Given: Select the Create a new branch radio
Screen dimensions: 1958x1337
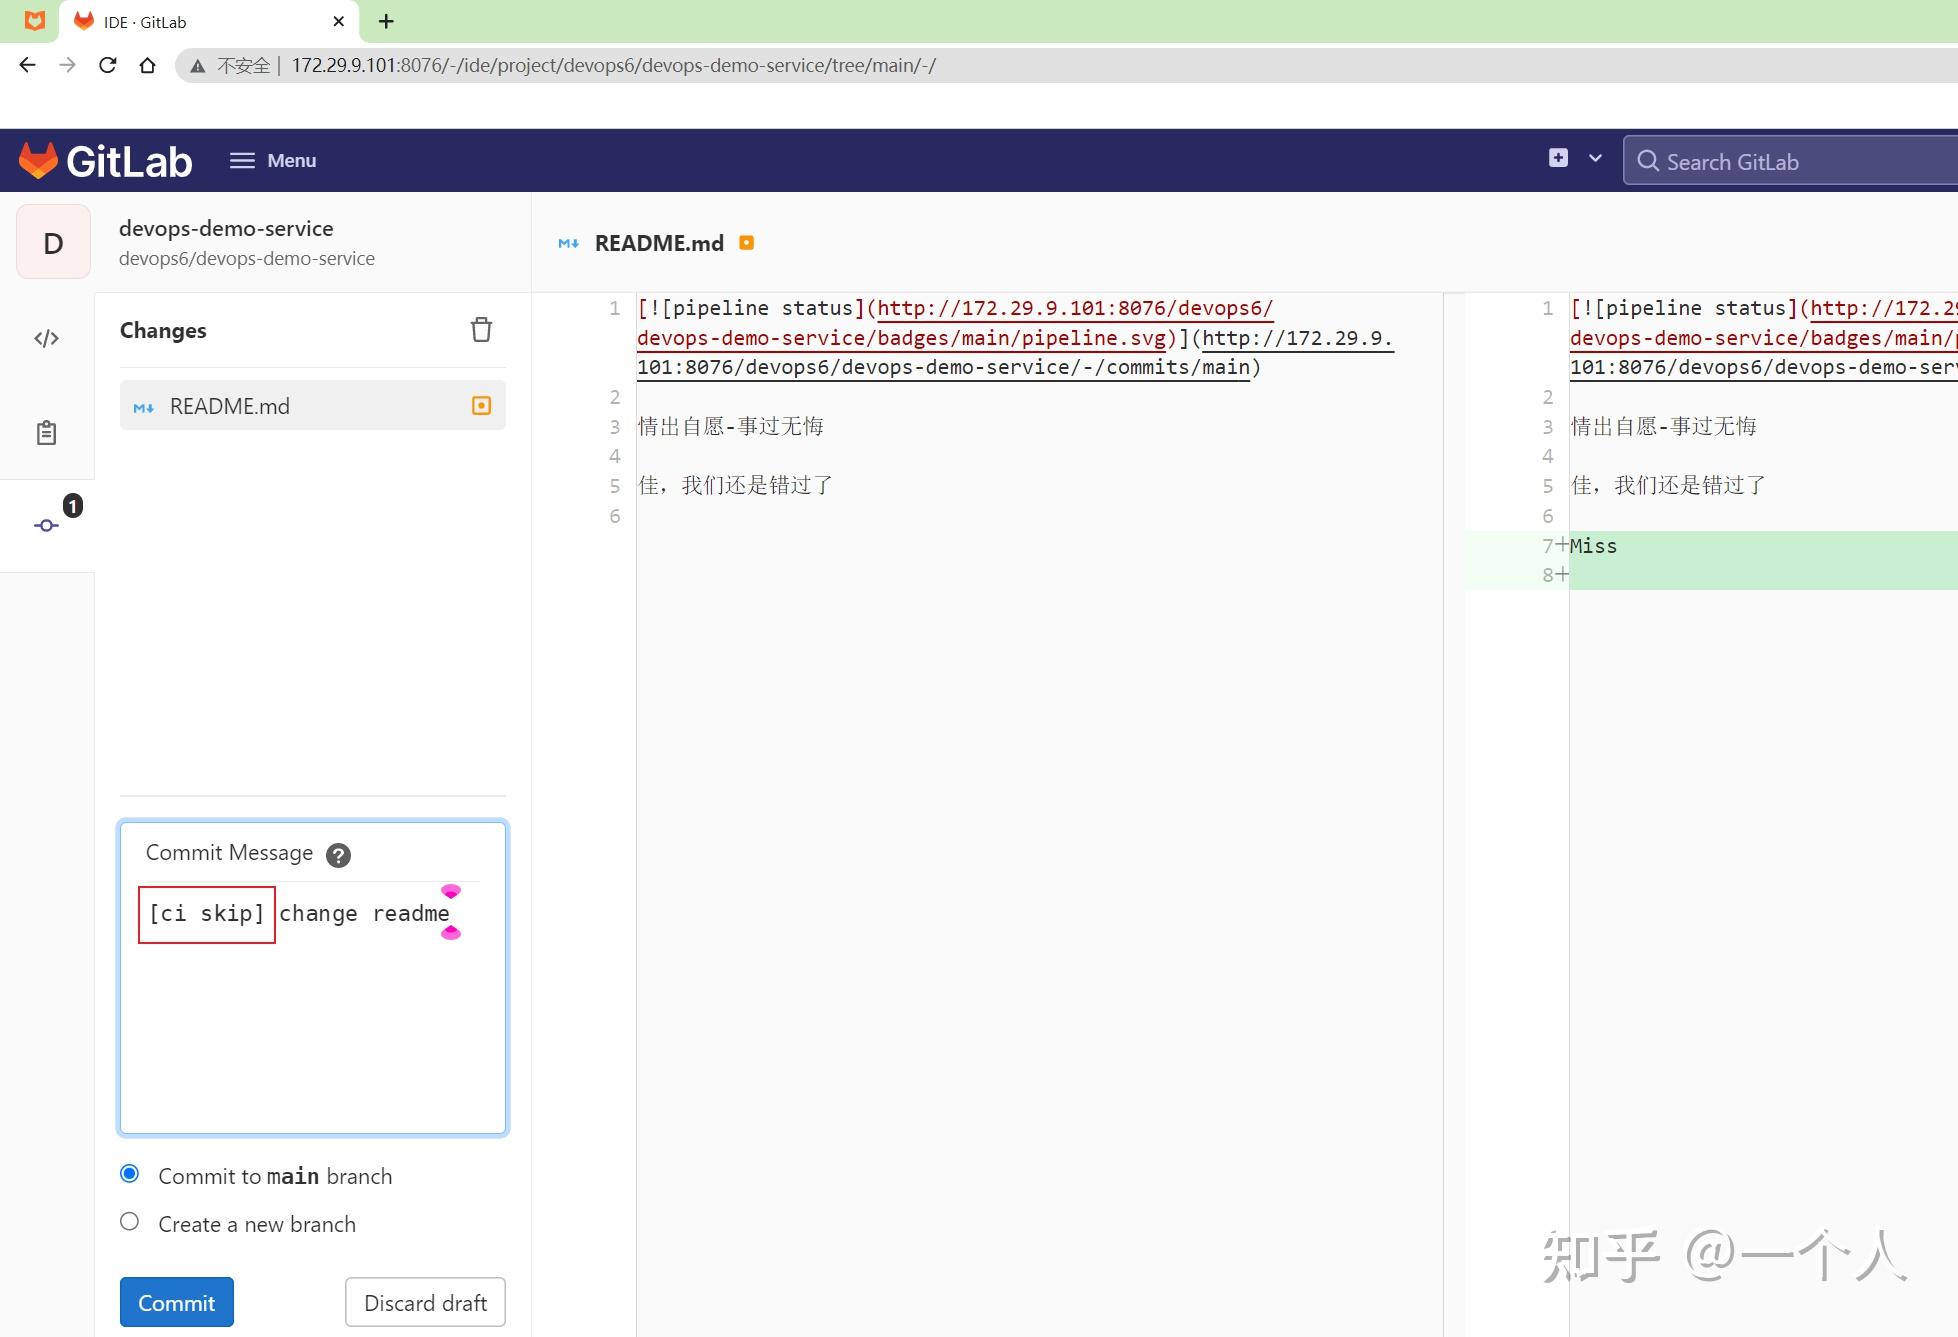Looking at the screenshot, I should [129, 1221].
